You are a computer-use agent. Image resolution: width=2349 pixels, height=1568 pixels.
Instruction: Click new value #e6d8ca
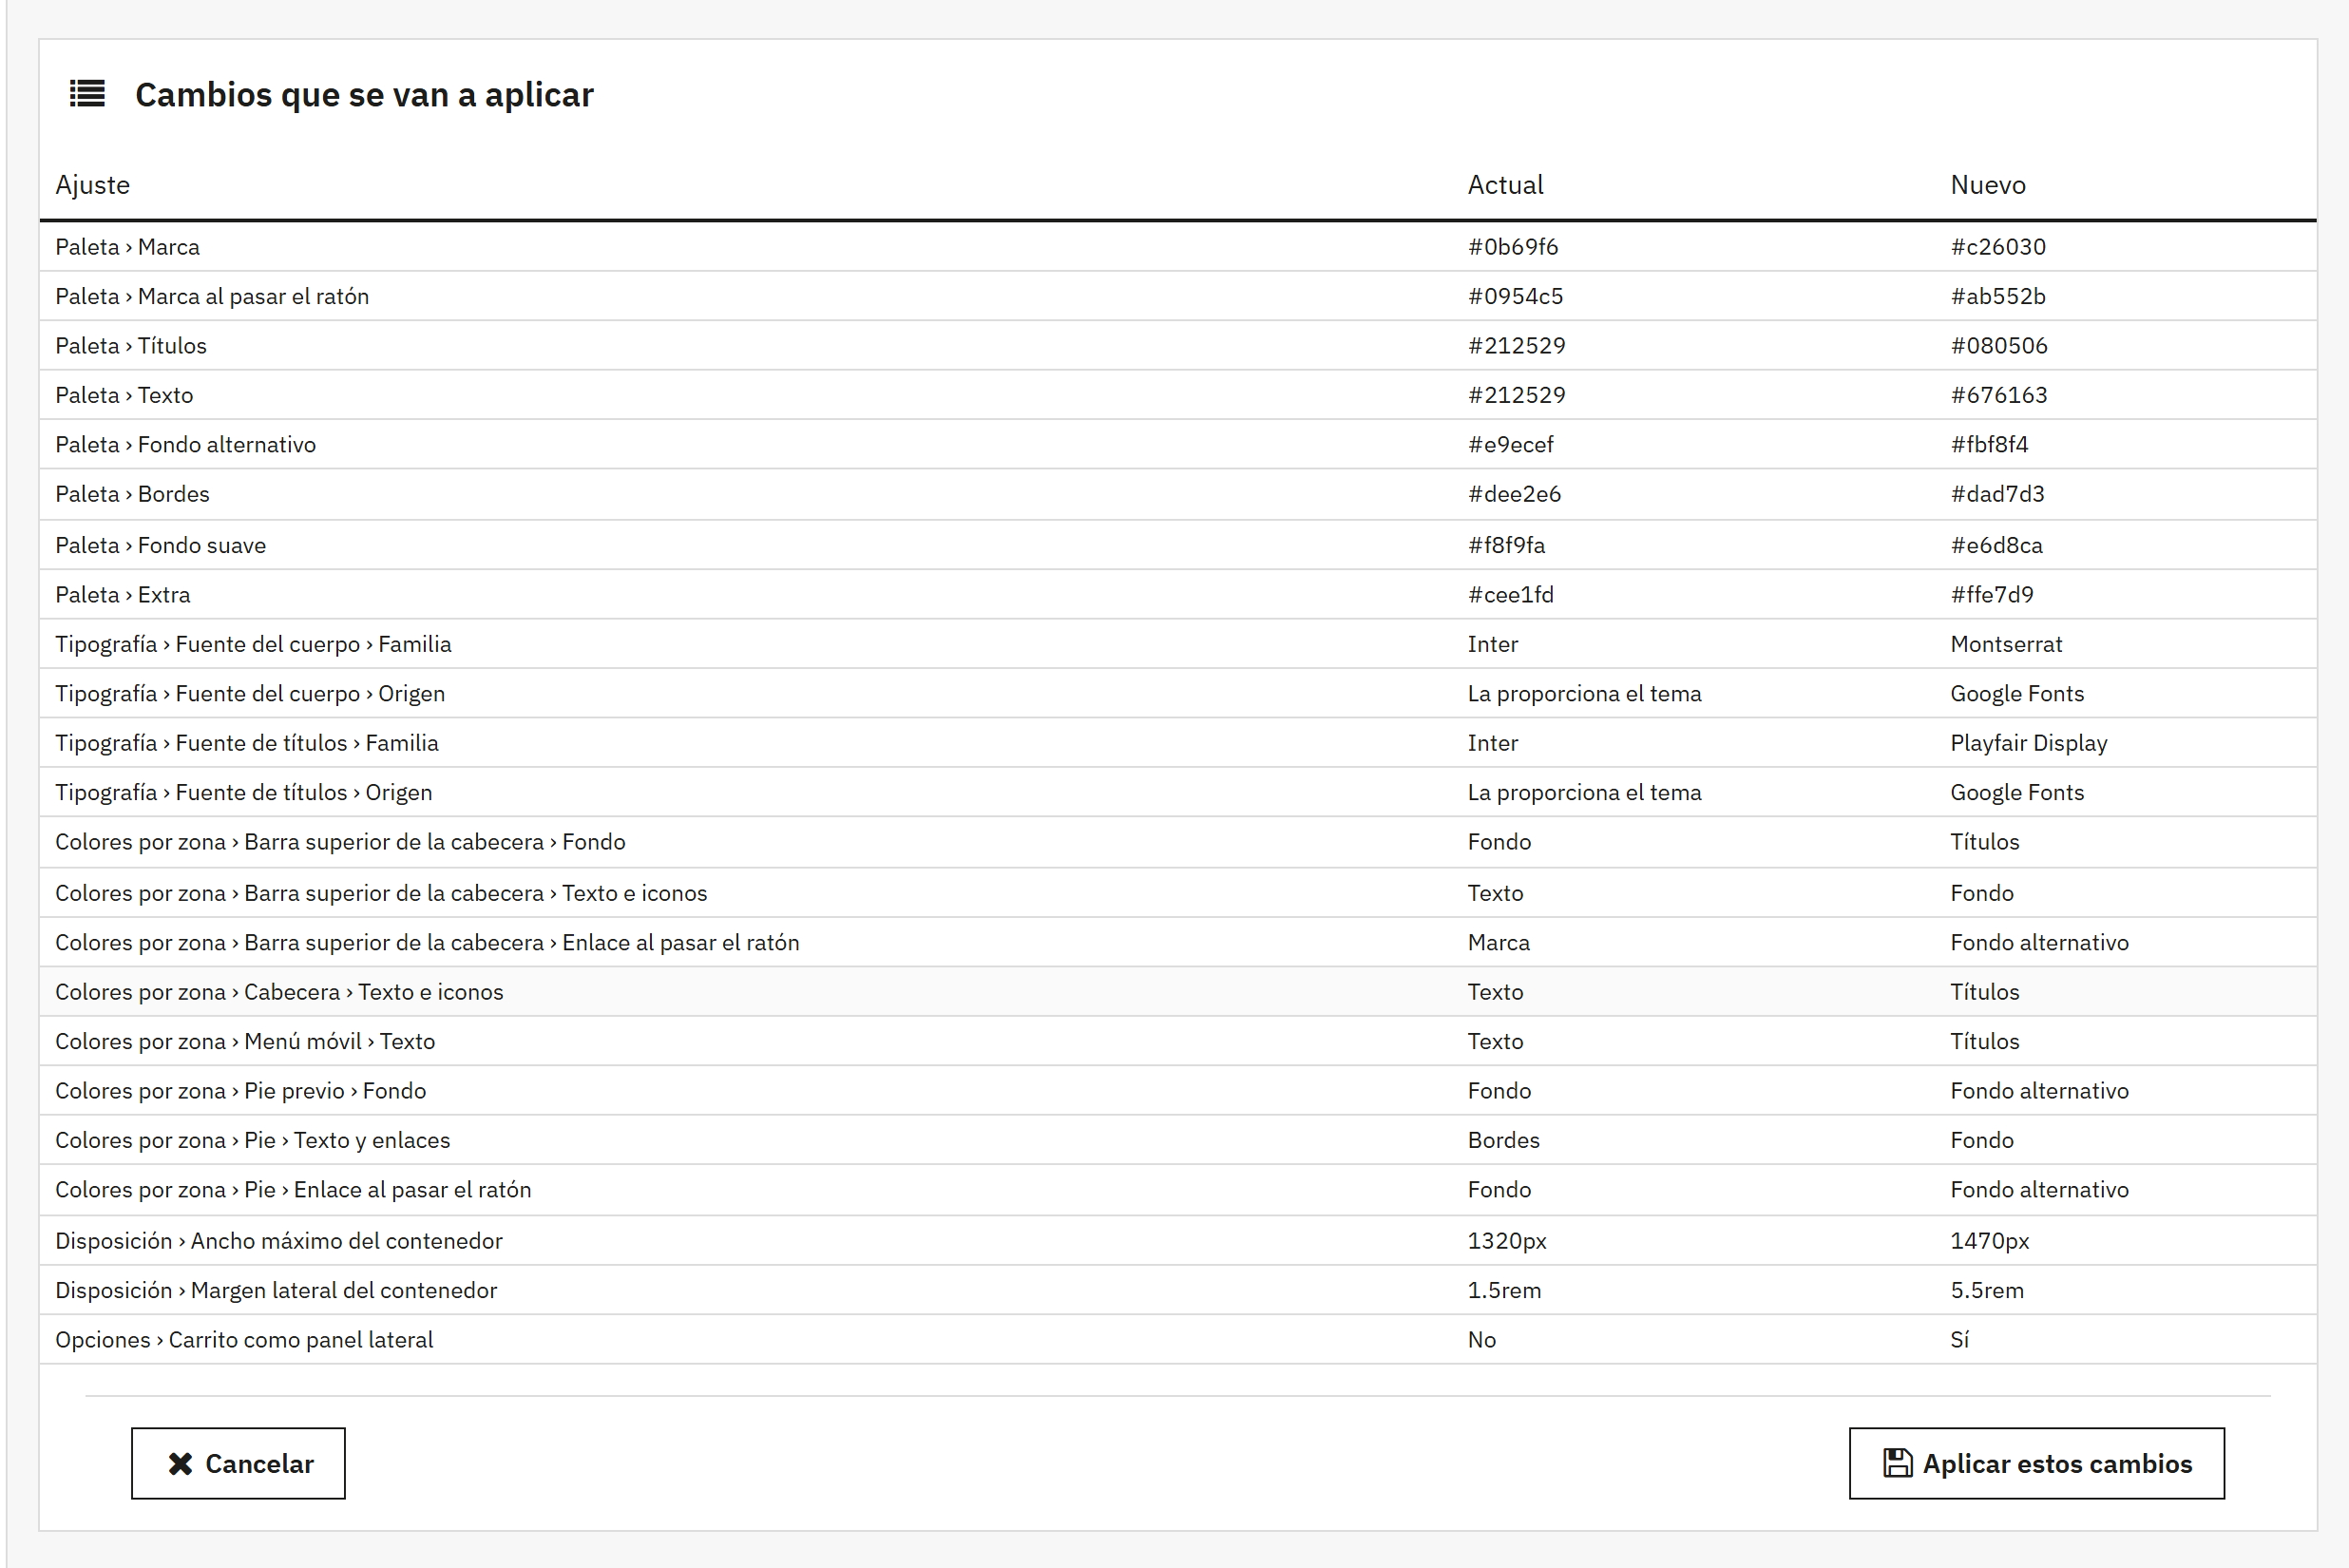tap(1996, 545)
